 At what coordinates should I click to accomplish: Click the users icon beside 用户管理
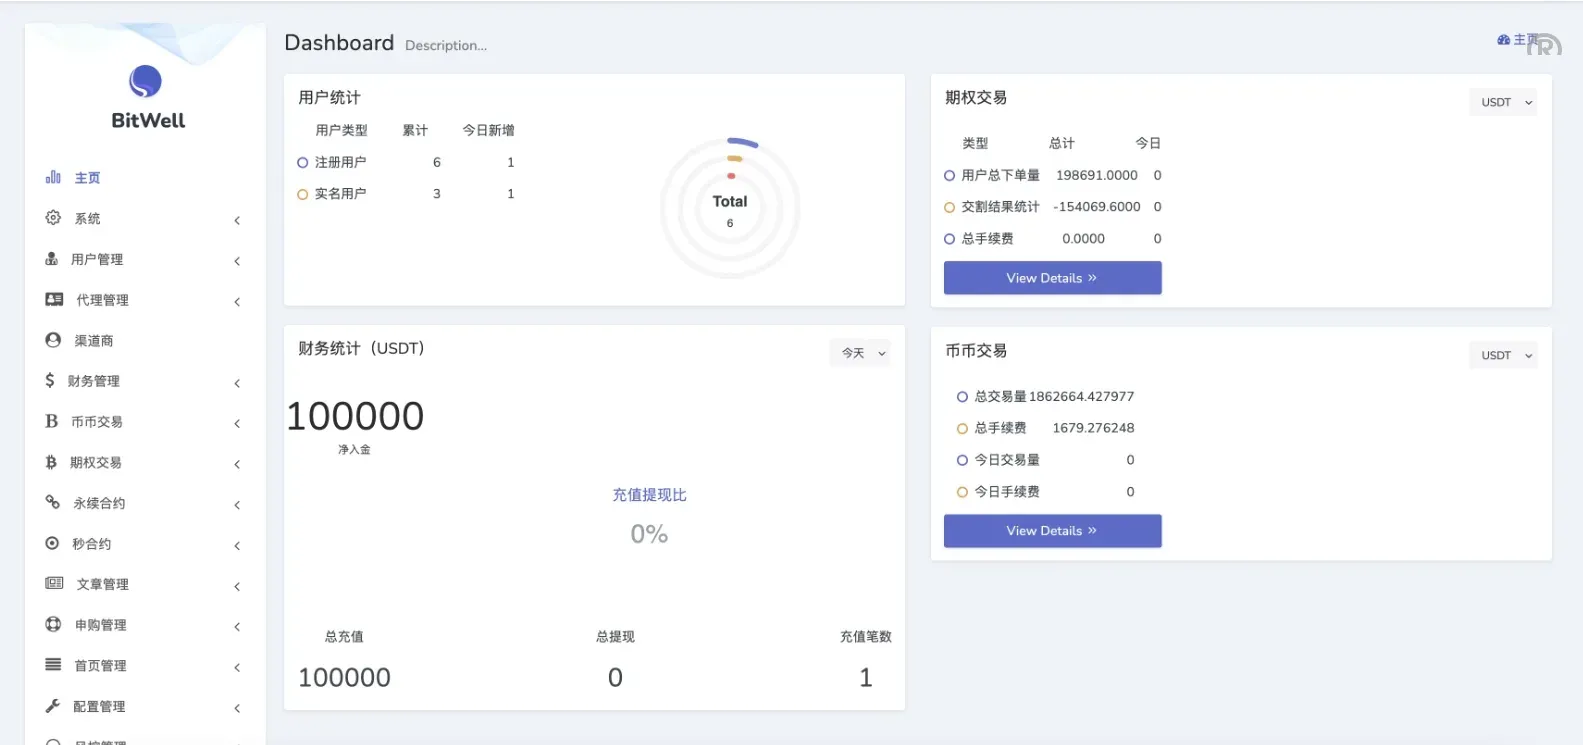pyautogui.click(x=51, y=258)
